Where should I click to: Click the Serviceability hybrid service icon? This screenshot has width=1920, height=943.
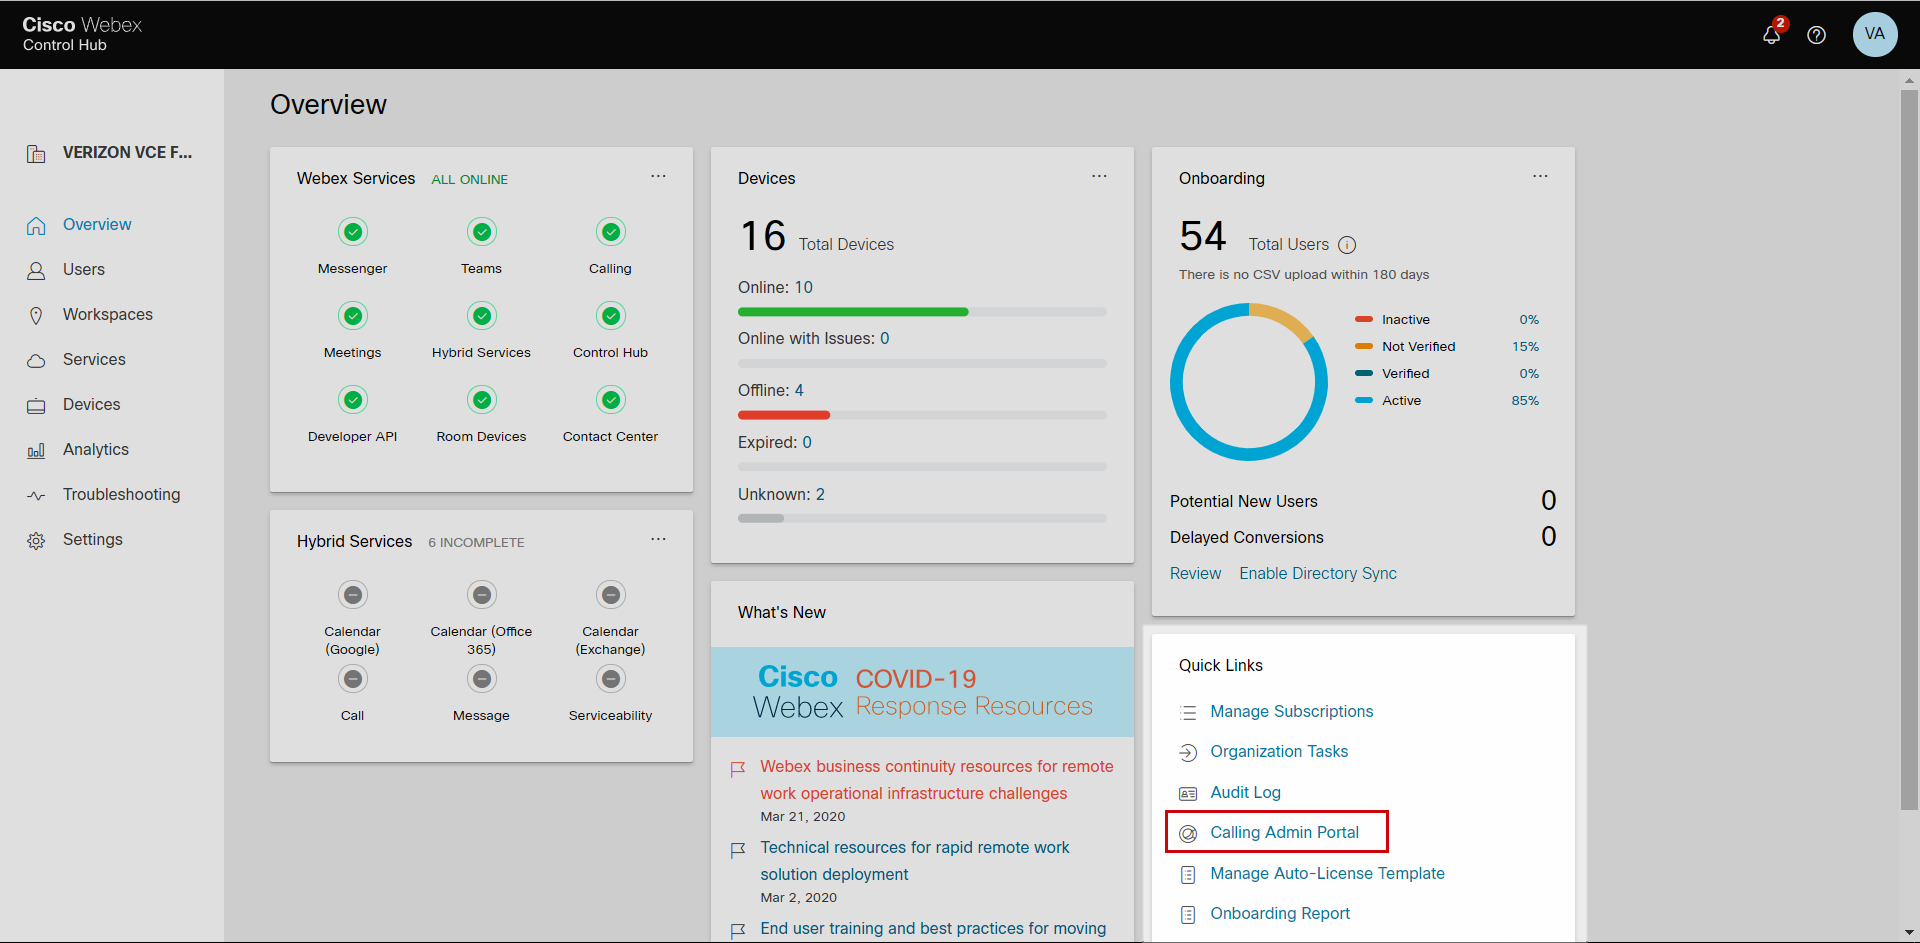(x=610, y=678)
